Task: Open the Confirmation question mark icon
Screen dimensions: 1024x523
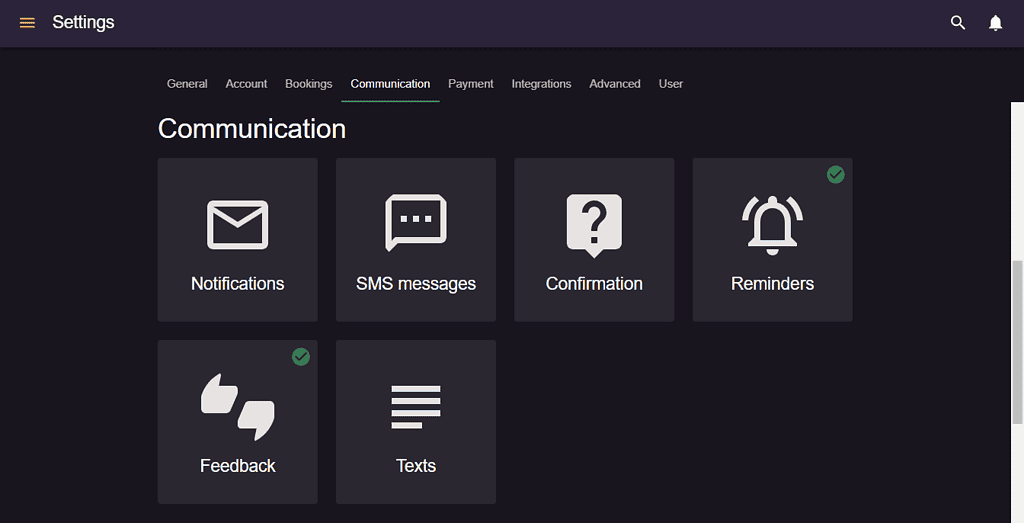Action: pyautogui.click(x=594, y=225)
